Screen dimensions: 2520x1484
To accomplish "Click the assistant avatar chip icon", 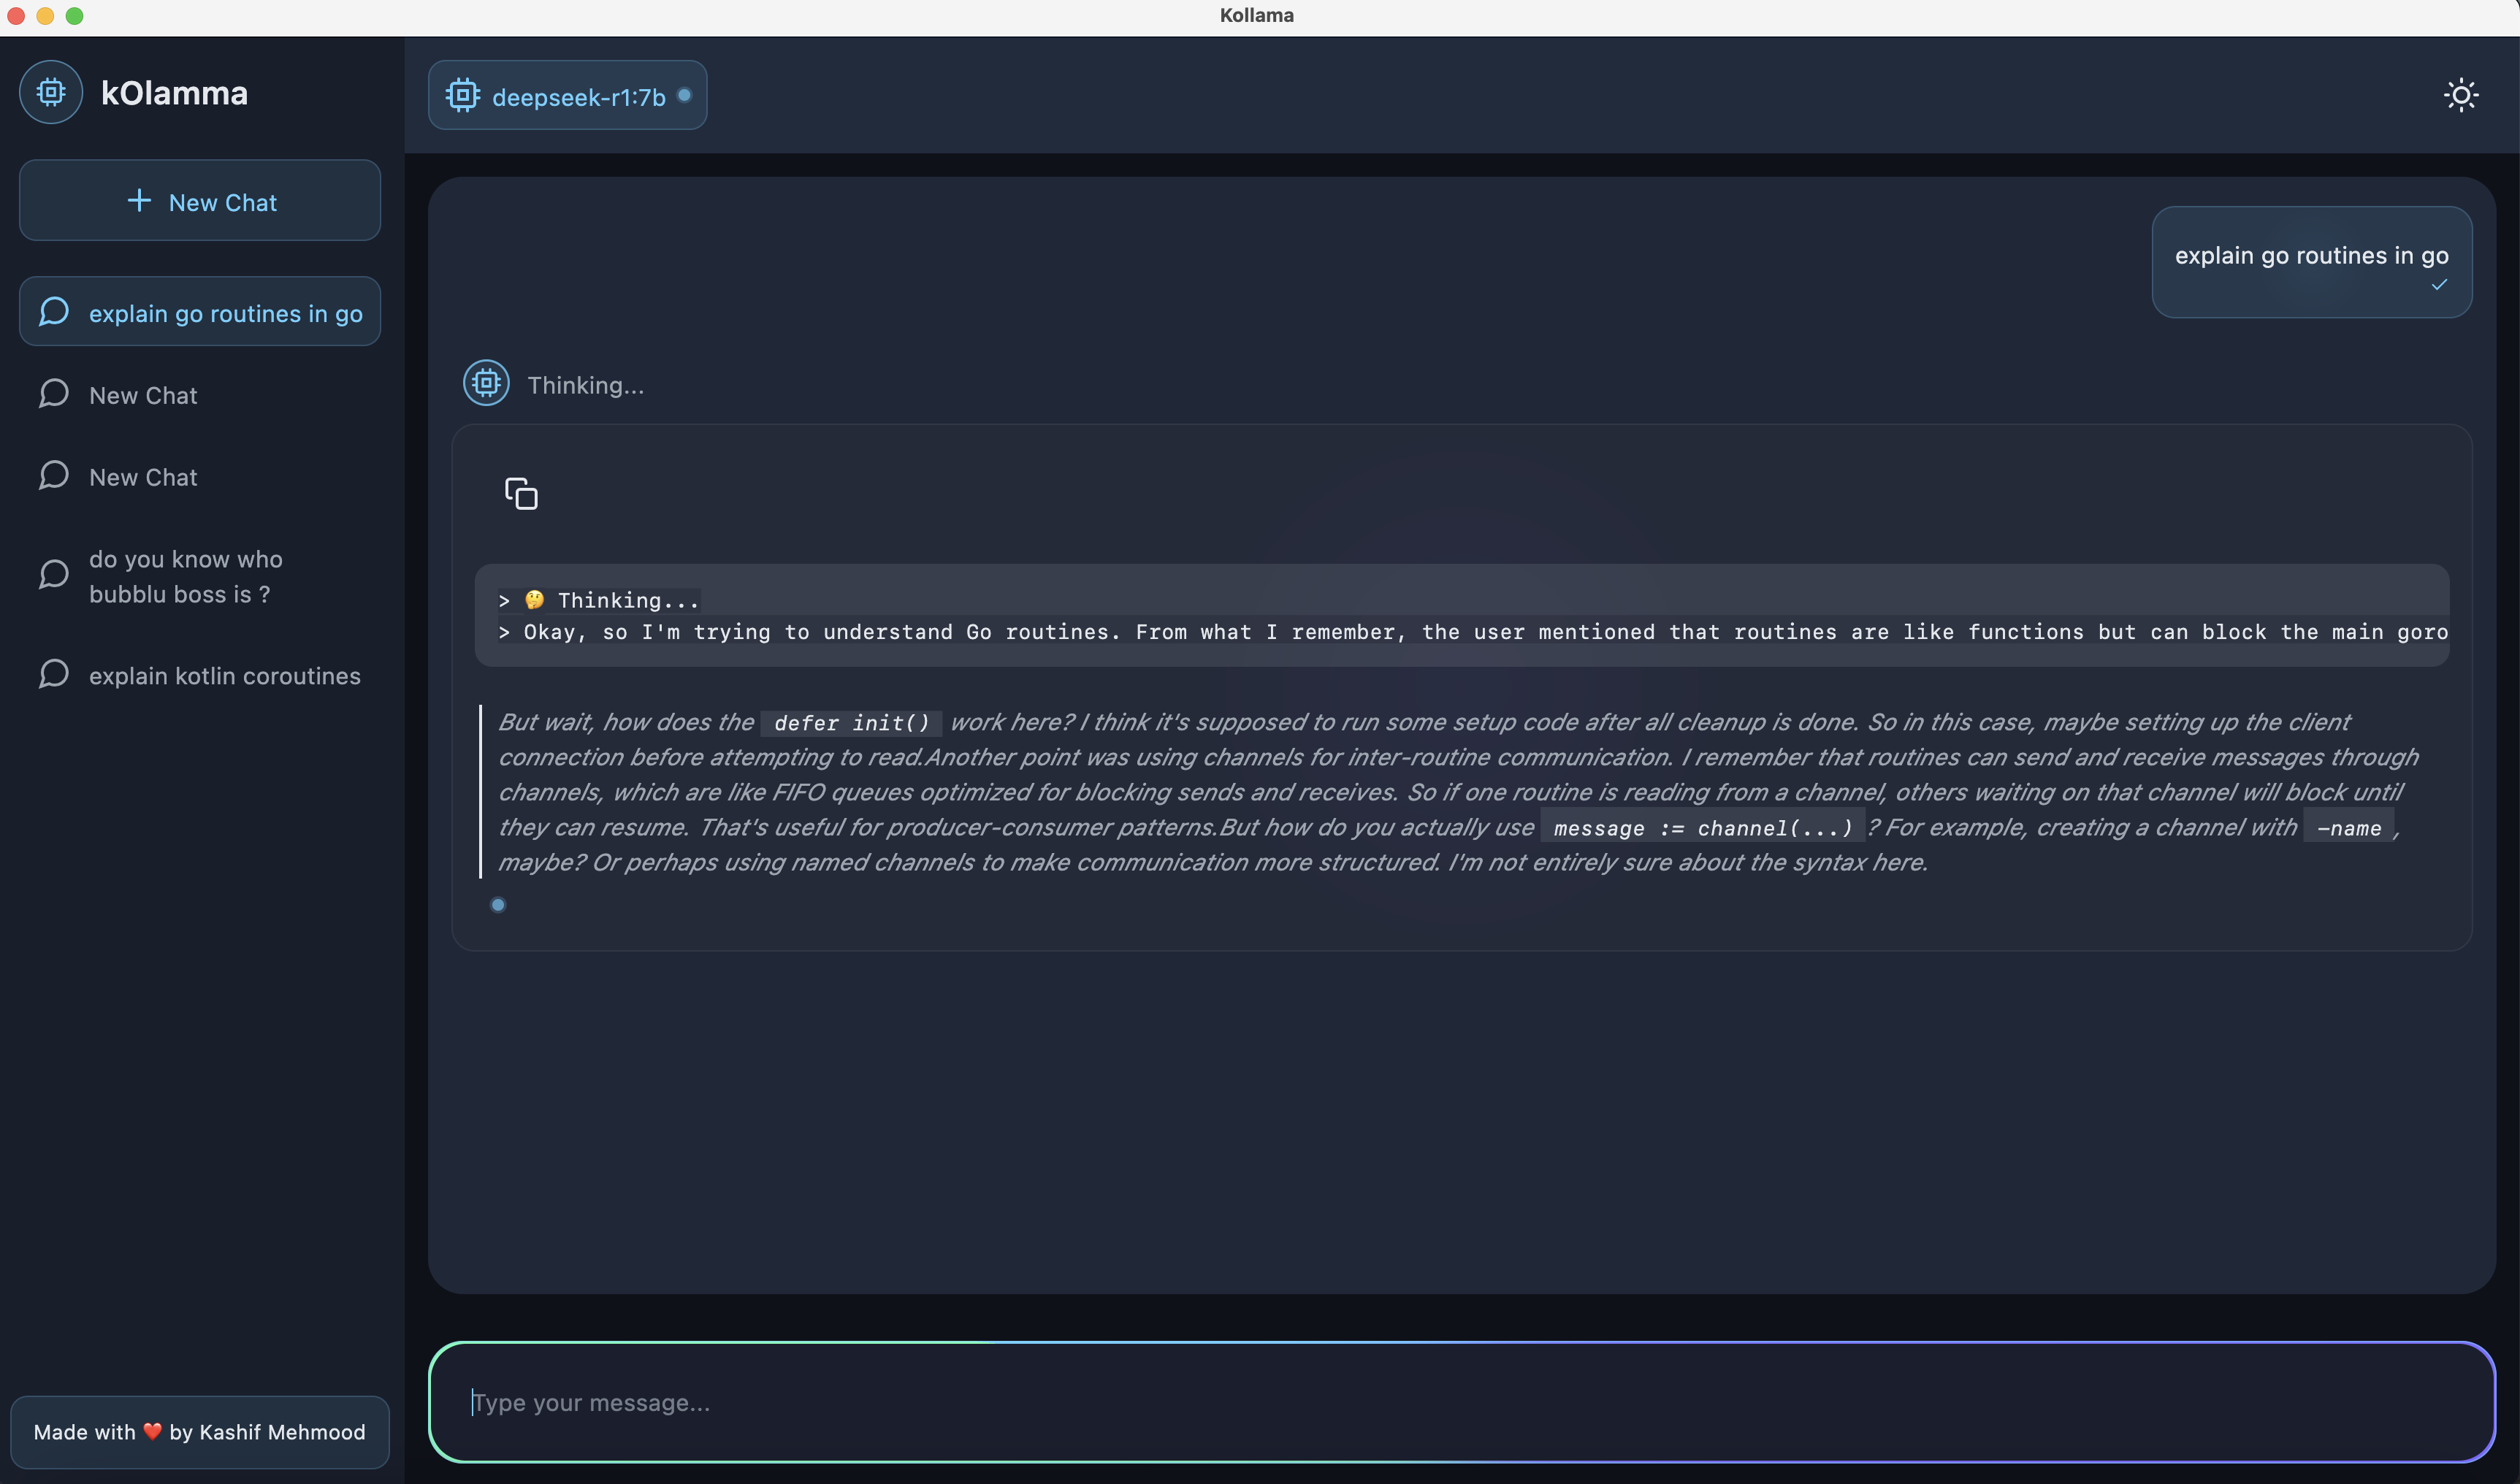I will point(486,383).
